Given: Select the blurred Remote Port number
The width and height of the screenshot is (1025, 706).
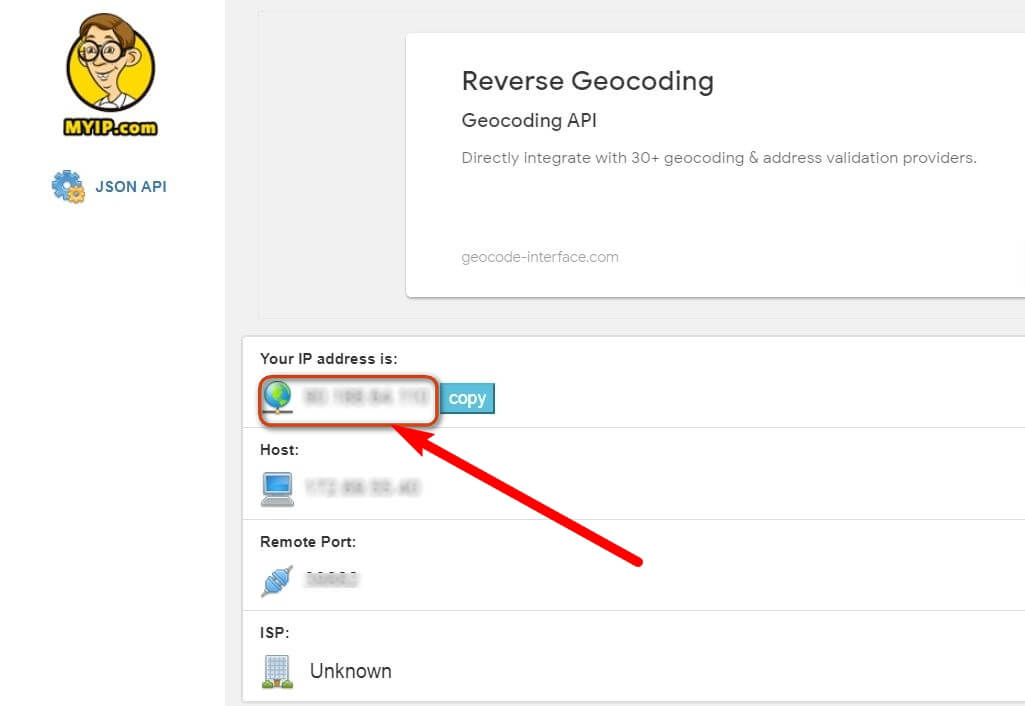Looking at the screenshot, I should tap(331, 579).
